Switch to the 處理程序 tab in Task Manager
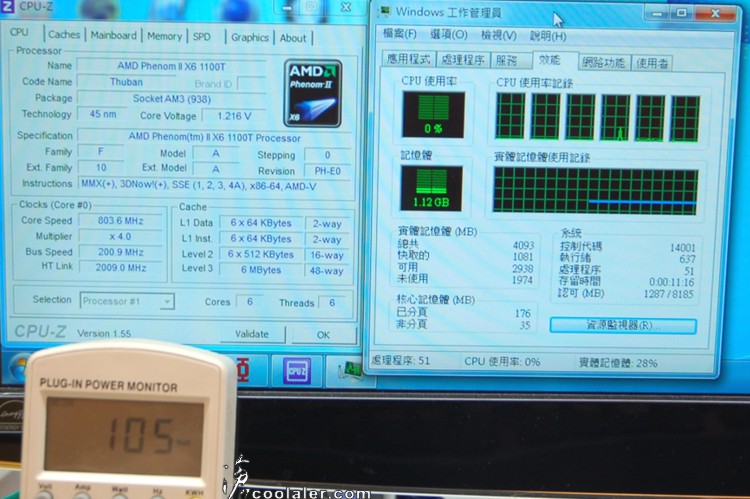This screenshot has height=499, width=750. click(463, 60)
